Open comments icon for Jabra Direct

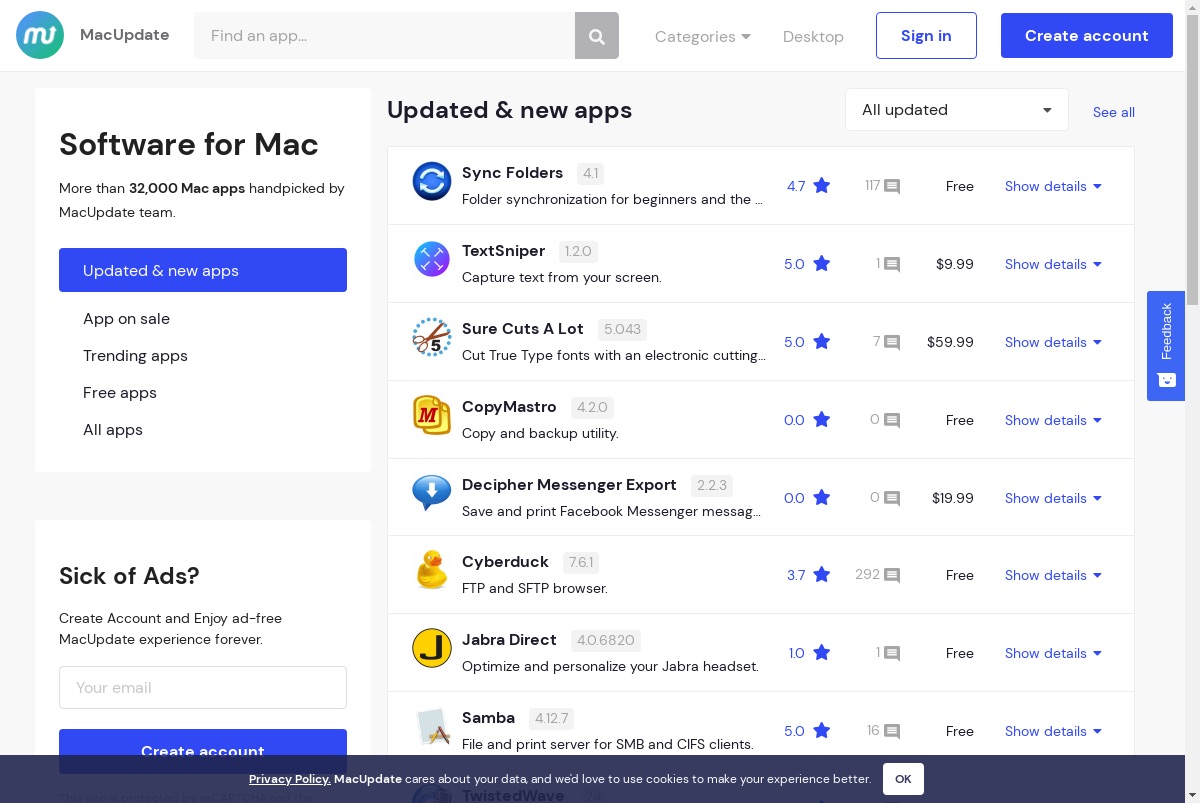point(892,654)
